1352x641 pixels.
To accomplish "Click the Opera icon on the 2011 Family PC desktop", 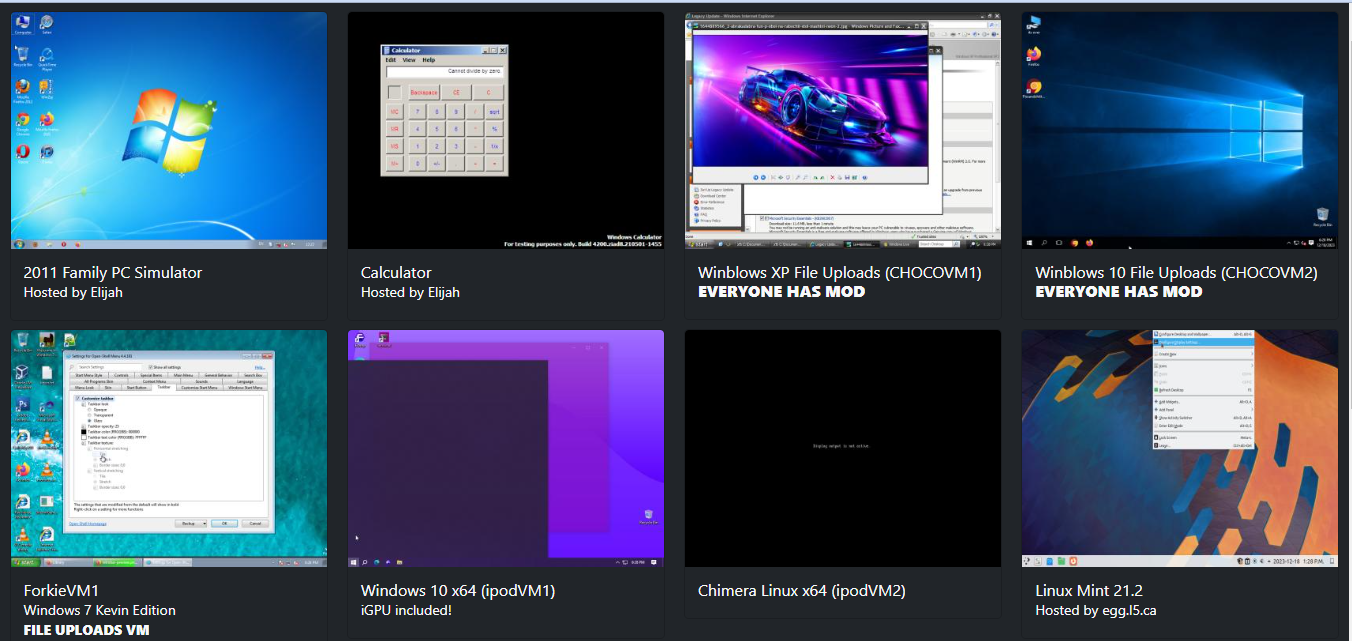I will click(22, 152).
